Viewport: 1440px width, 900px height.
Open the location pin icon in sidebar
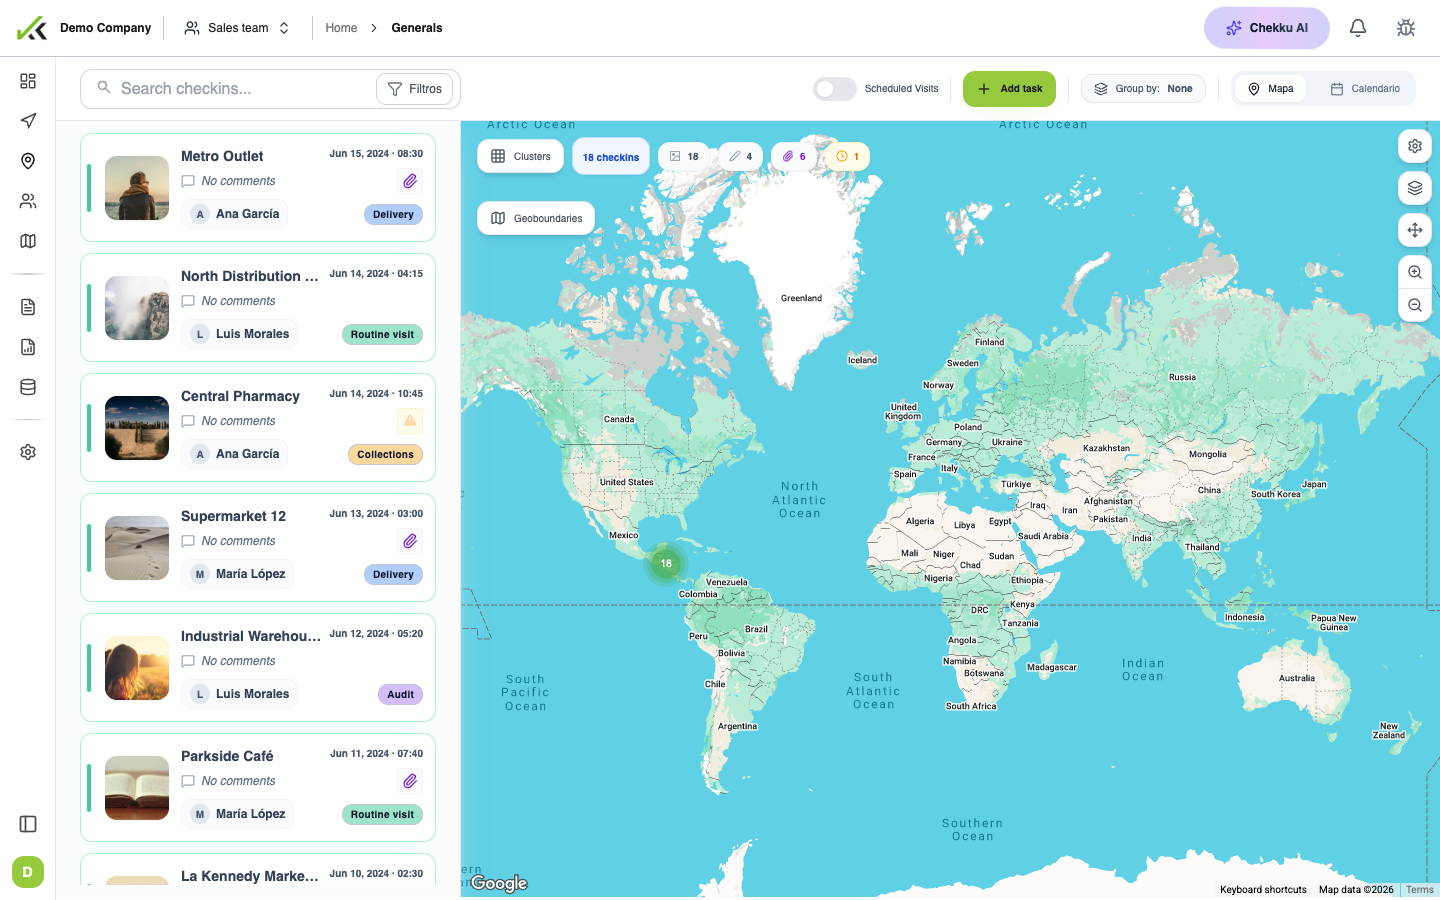(x=28, y=161)
